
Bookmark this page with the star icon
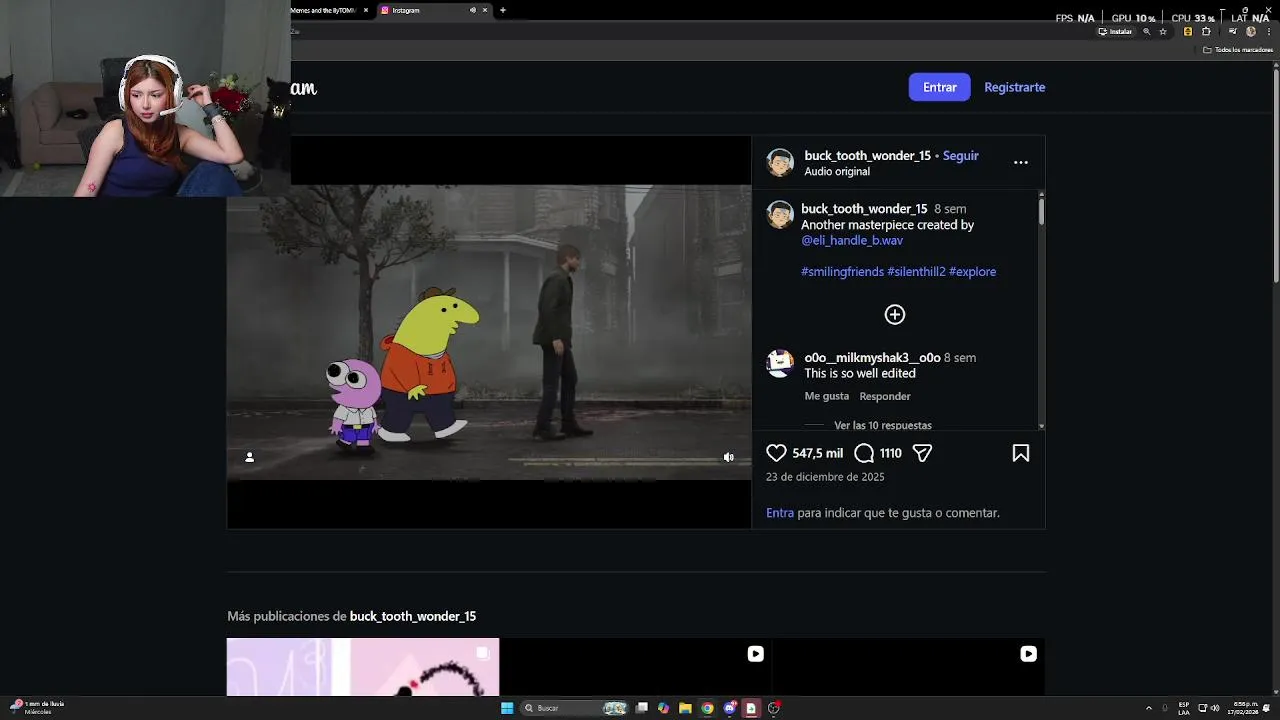click(1163, 31)
